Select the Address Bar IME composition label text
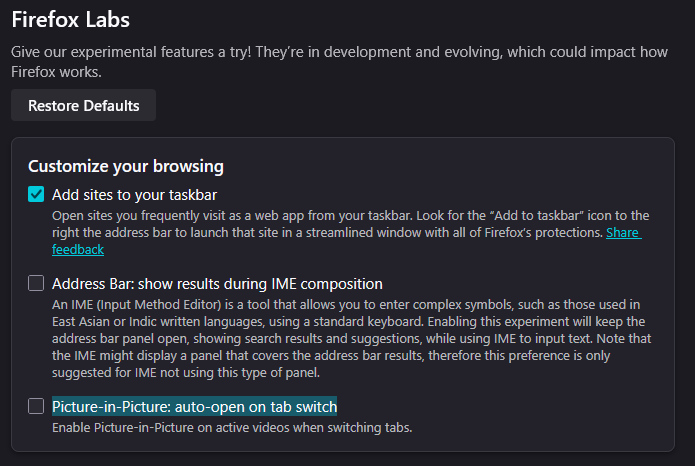The image size is (695, 466). coord(217,283)
